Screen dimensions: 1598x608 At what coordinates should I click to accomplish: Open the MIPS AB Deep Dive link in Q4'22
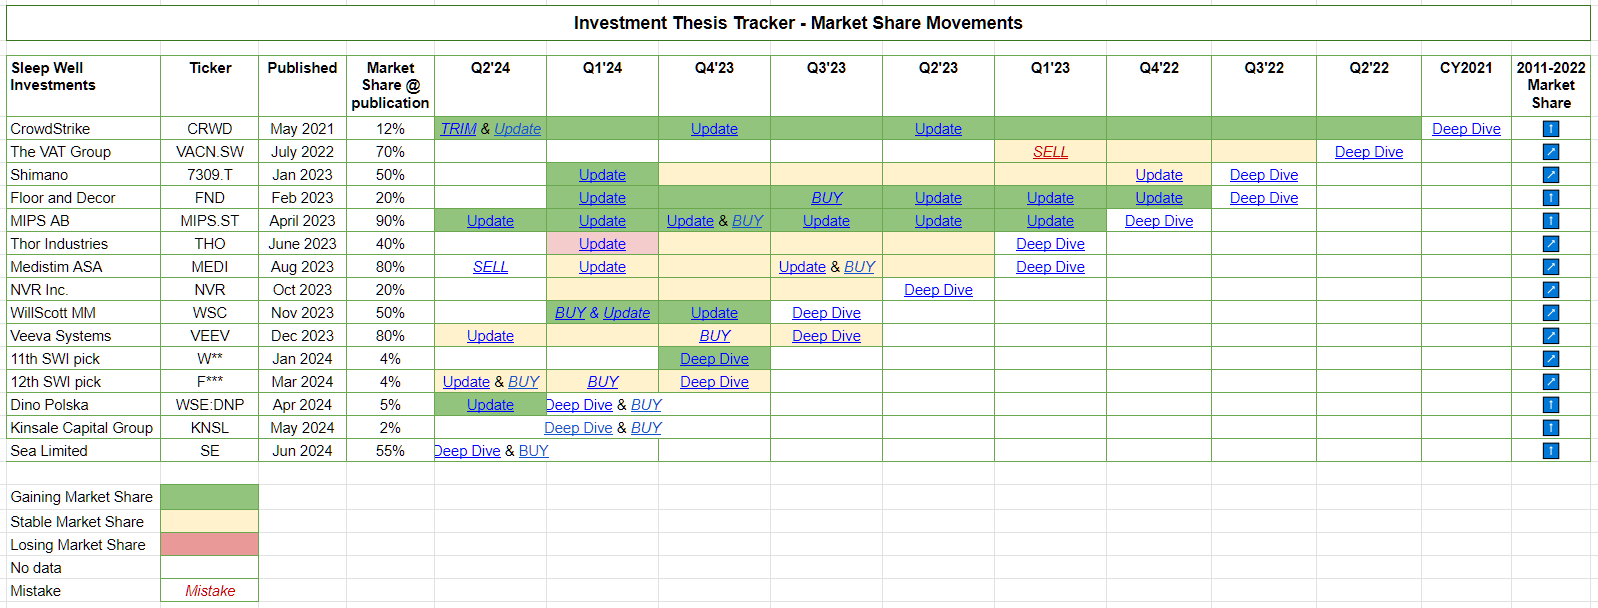tap(1159, 221)
